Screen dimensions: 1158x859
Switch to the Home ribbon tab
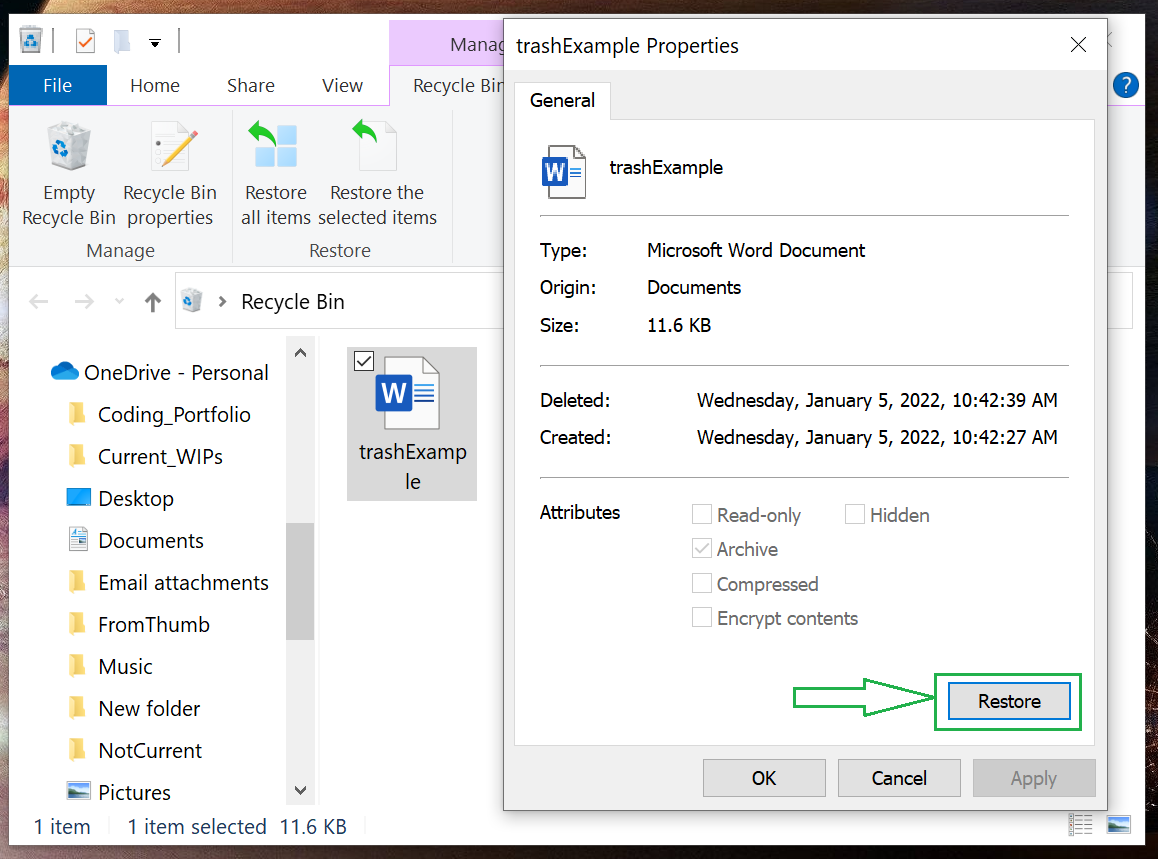(155, 86)
